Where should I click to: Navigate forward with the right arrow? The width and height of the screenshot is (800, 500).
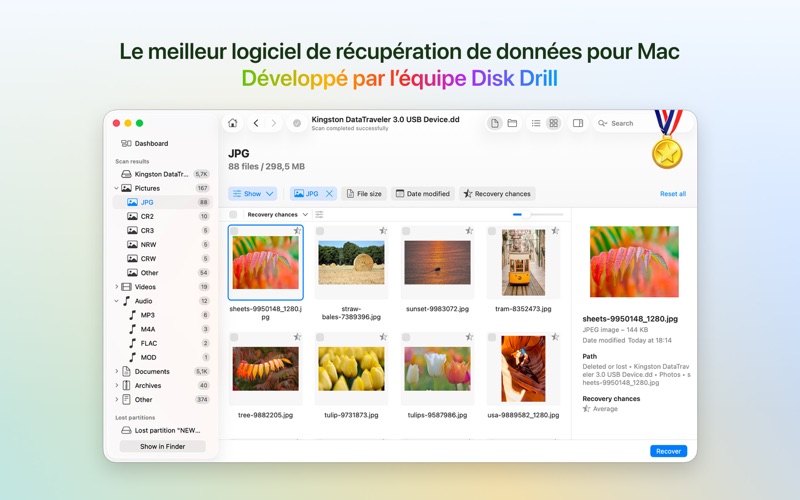[273, 123]
